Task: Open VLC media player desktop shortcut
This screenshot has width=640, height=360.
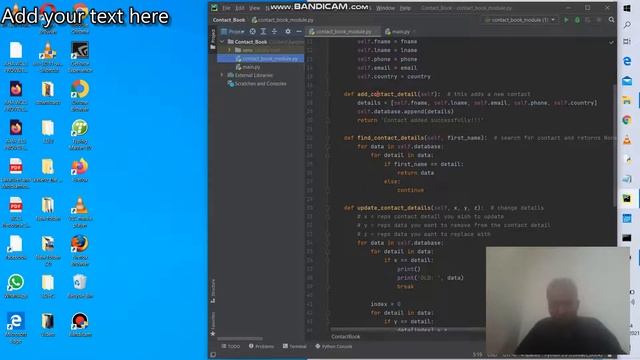Action: point(80,211)
